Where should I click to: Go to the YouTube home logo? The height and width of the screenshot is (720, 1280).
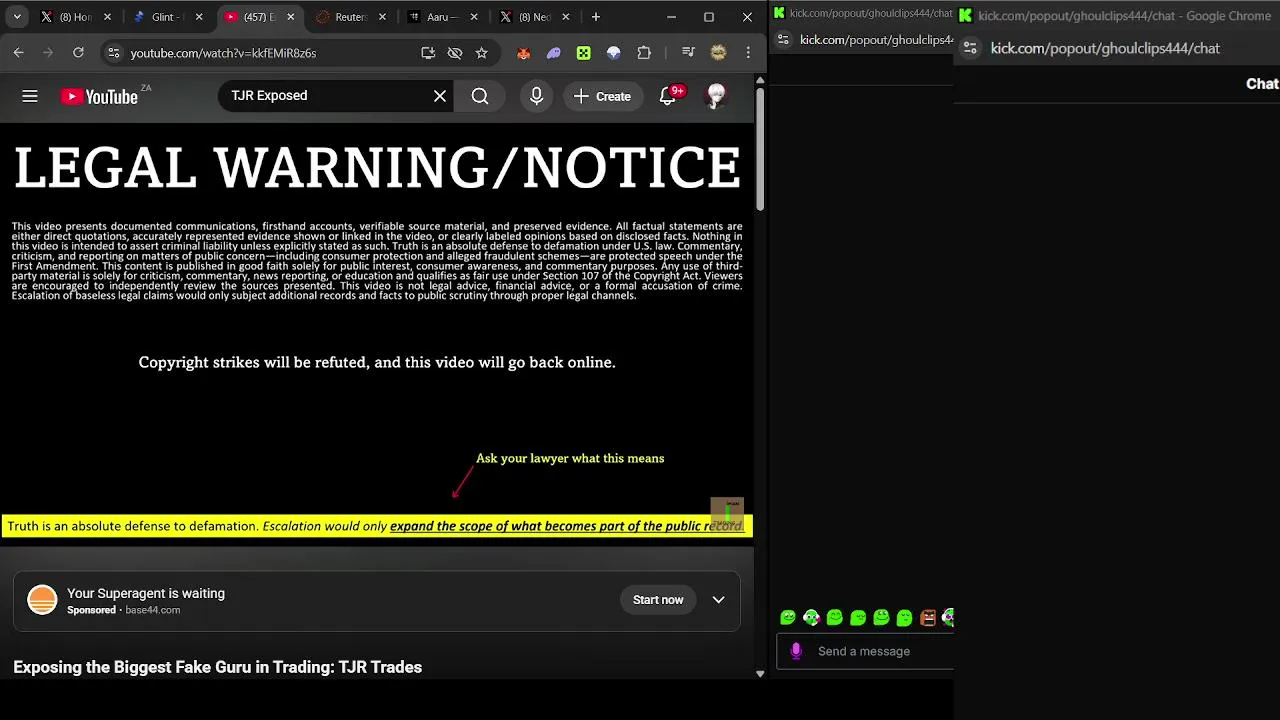[x=99, y=96]
